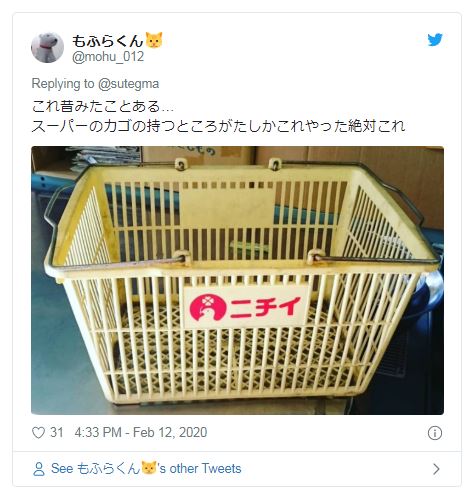Expand the chevron arrow in footer

coord(436,469)
